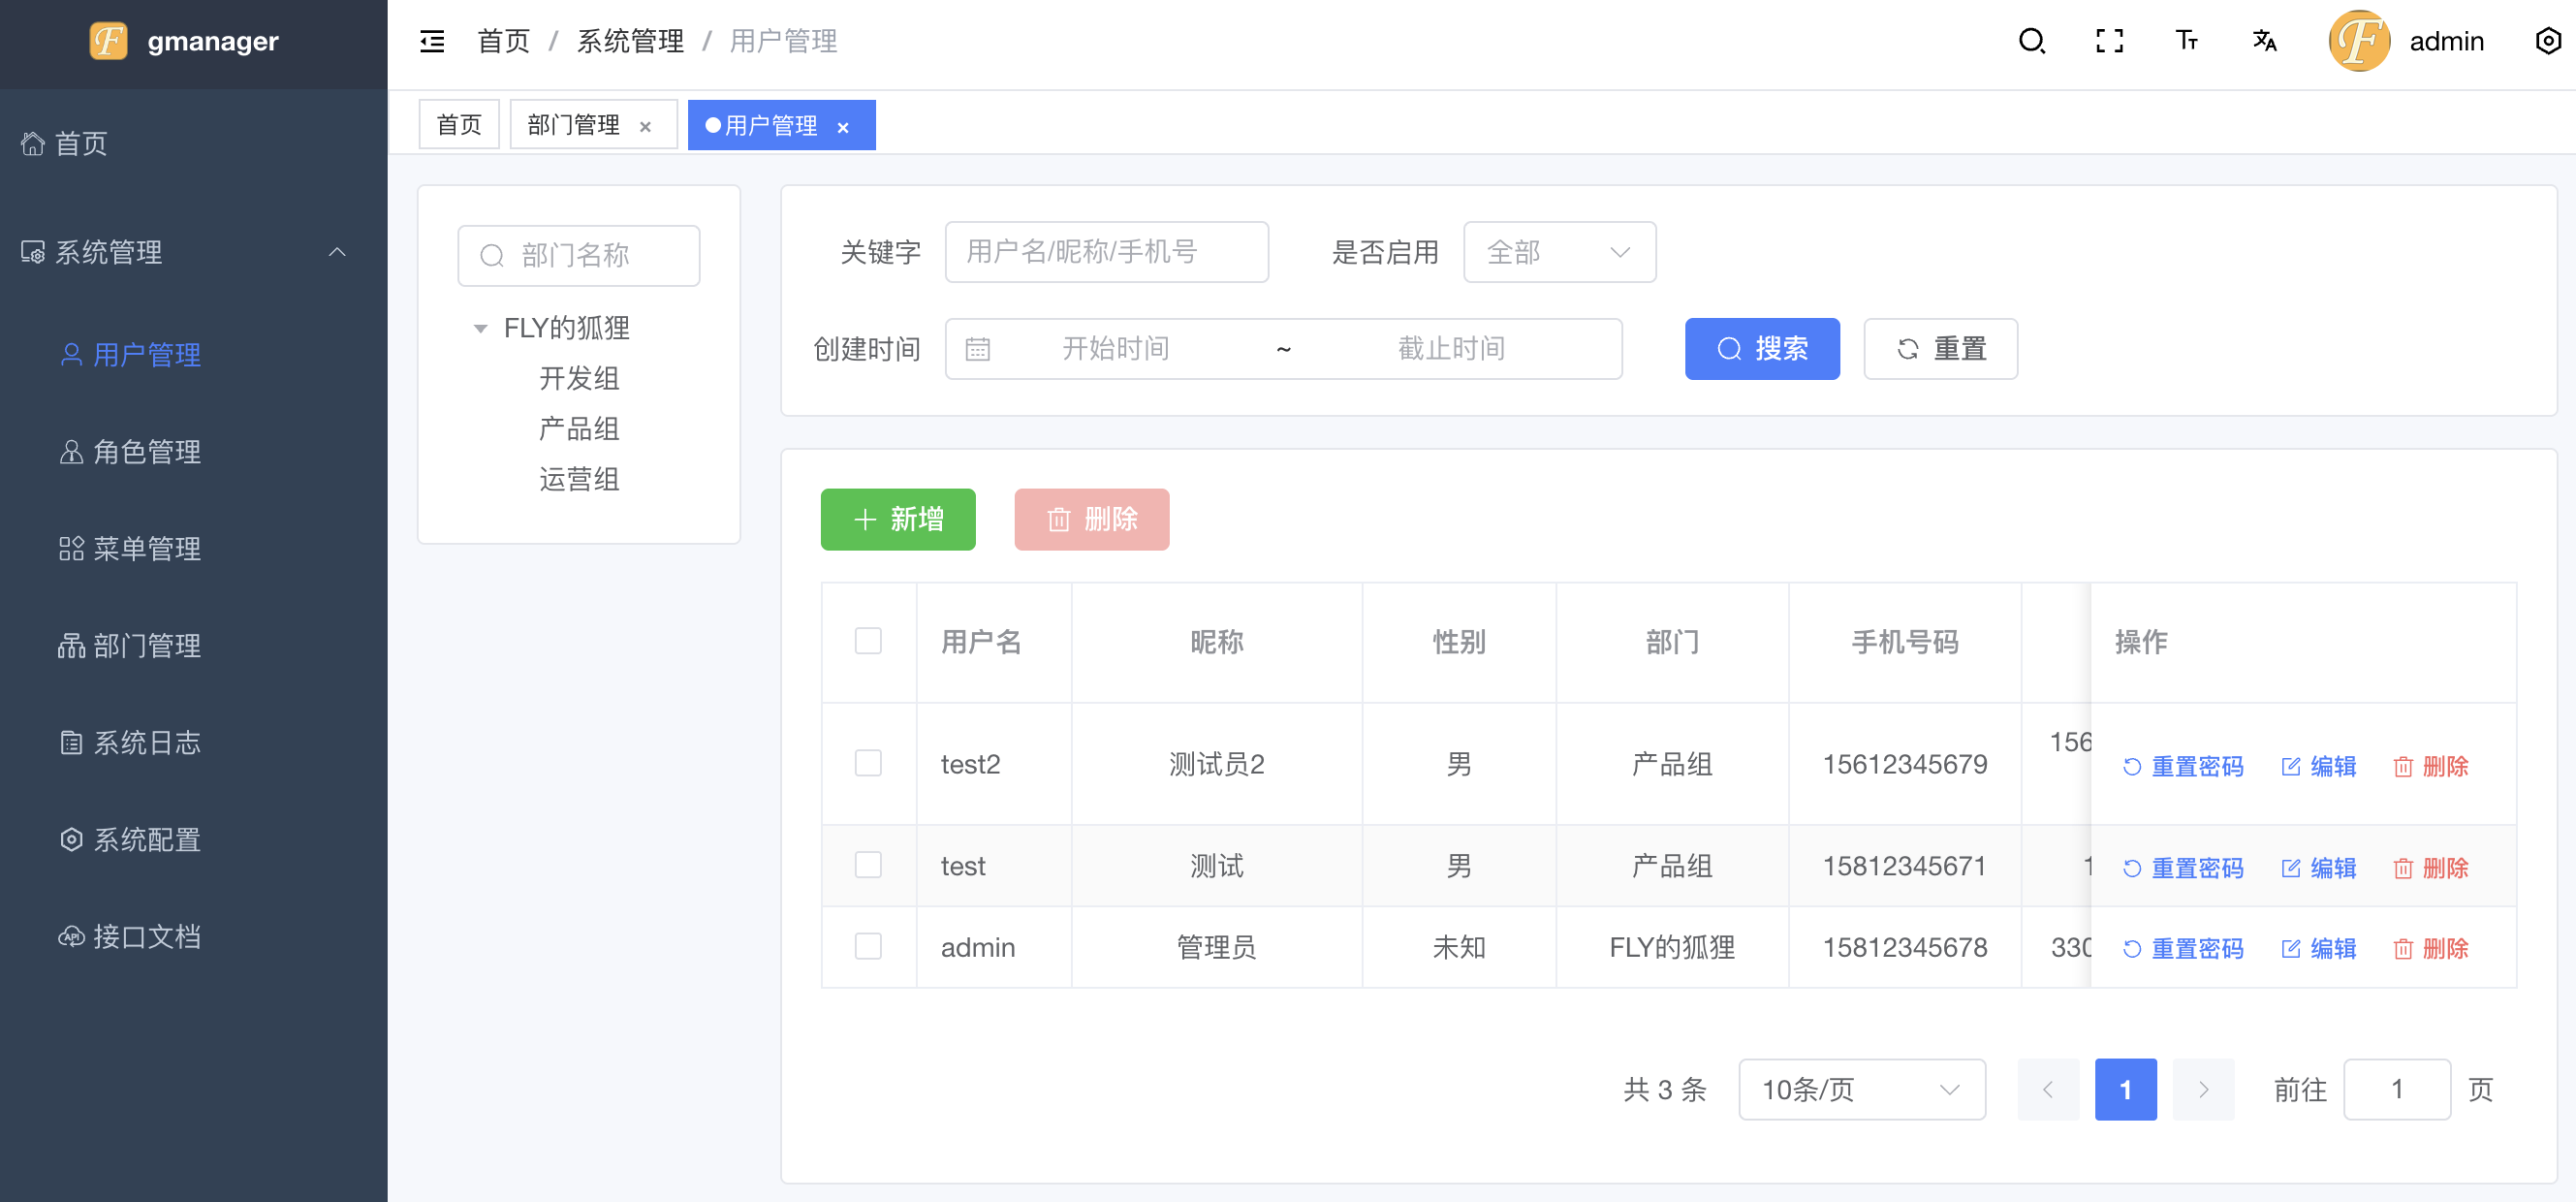Image resolution: width=2576 pixels, height=1202 pixels.
Task: Open the settings hexagon icon in header
Action: pyautogui.click(x=2548, y=41)
